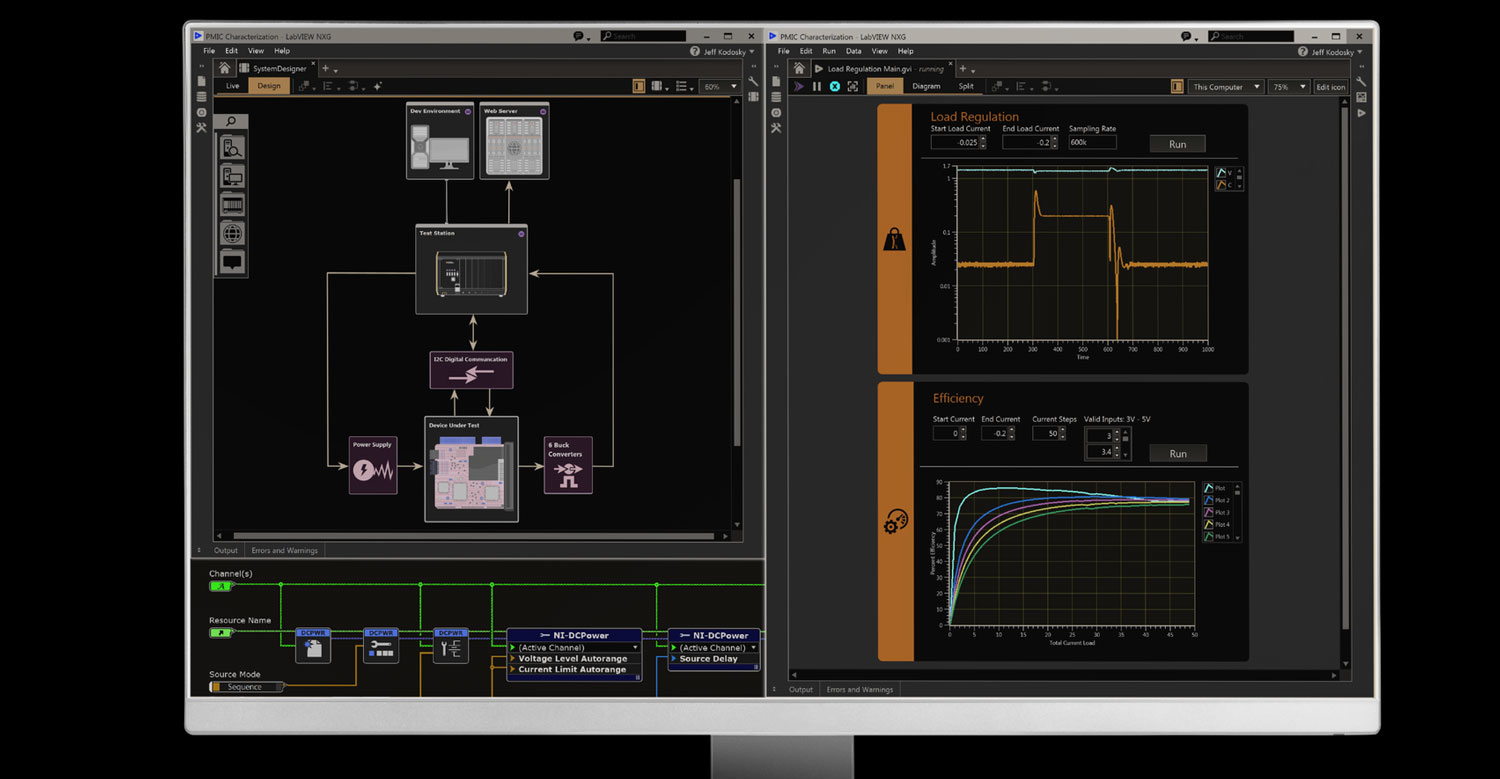Toggle the orange trace checkbox in Load Regulation legend
The image size is (1500, 779).
pos(1221,185)
